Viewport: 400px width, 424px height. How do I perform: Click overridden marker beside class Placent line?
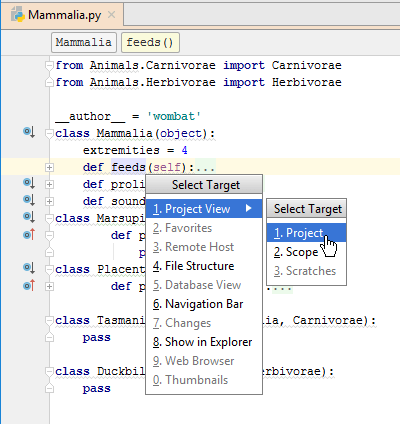(x=29, y=268)
